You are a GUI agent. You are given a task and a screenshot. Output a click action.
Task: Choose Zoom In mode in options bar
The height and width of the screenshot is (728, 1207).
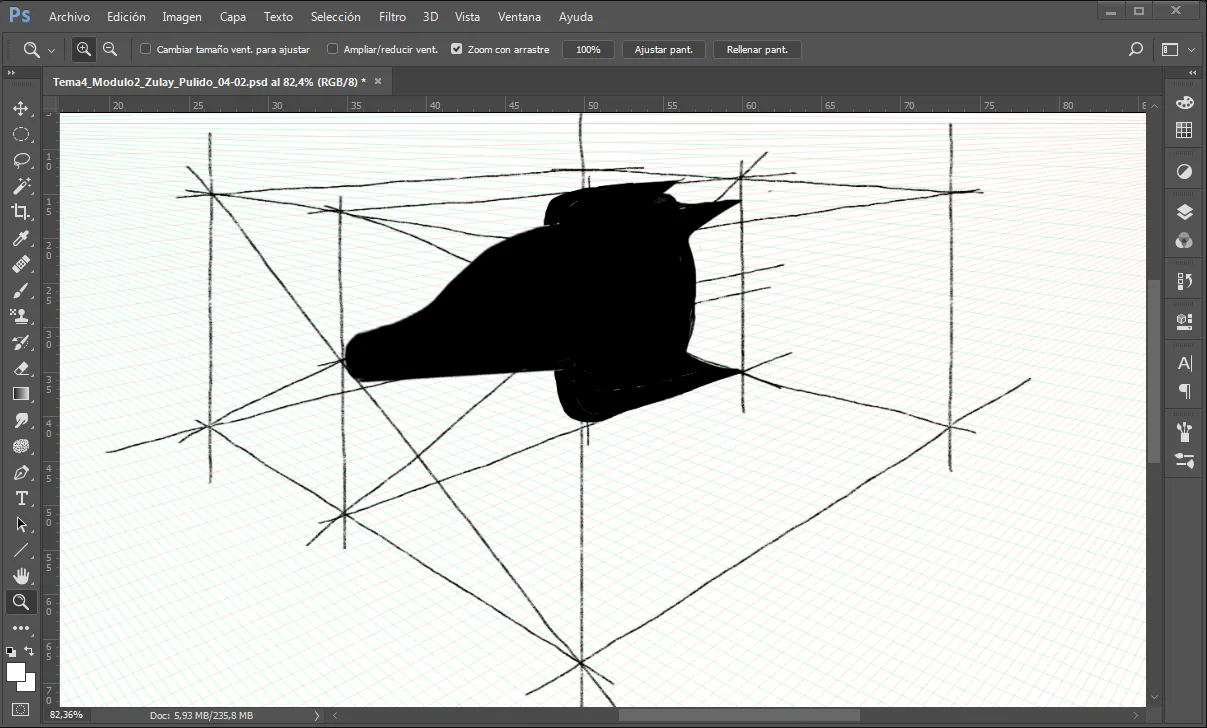pos(83,49)
